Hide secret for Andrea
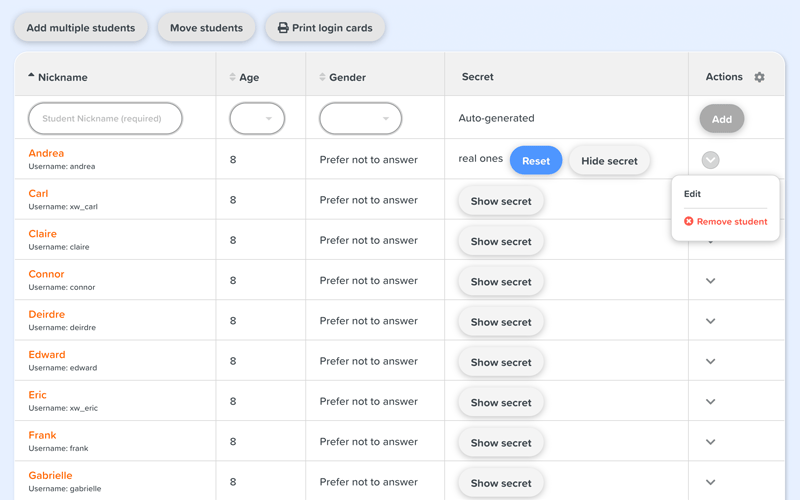 609,161
